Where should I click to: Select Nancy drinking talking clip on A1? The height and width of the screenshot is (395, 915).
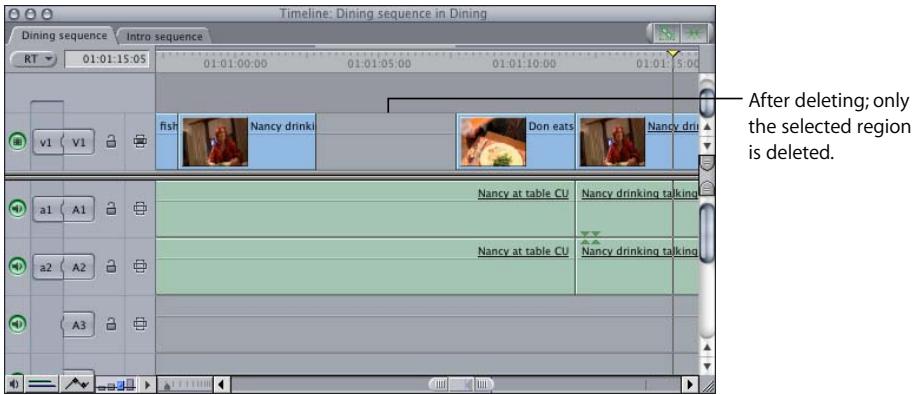tap(637, 208)
